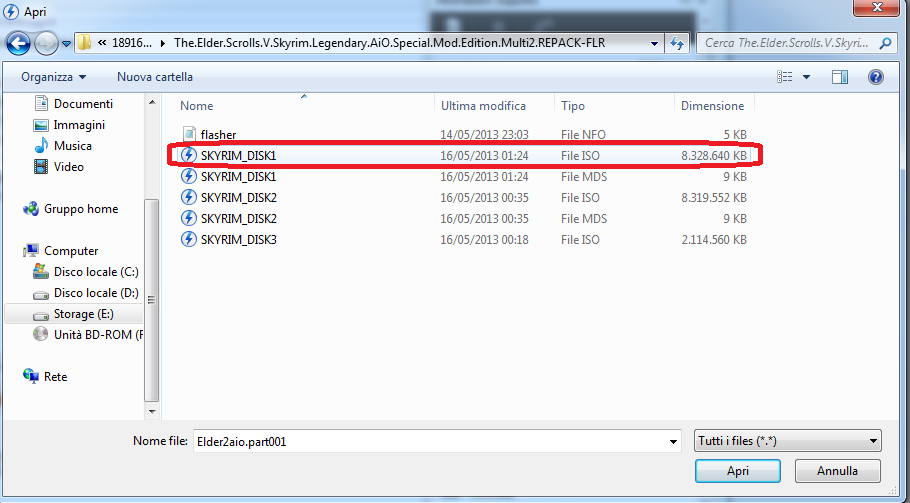Open the view options dropdown arrow
This screenshot has width=910, height=503.
coord(806,77)
